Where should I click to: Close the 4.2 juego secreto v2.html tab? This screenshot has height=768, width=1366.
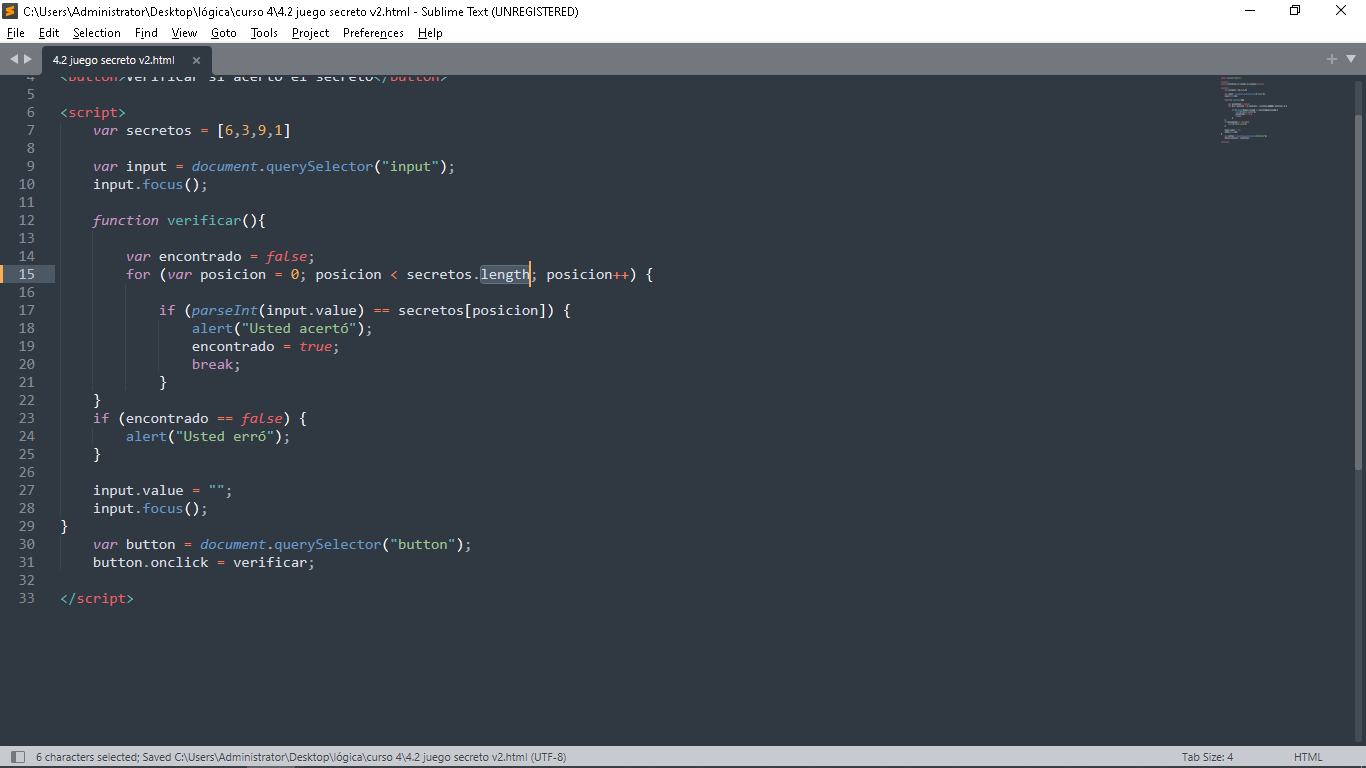pos(196,60)
